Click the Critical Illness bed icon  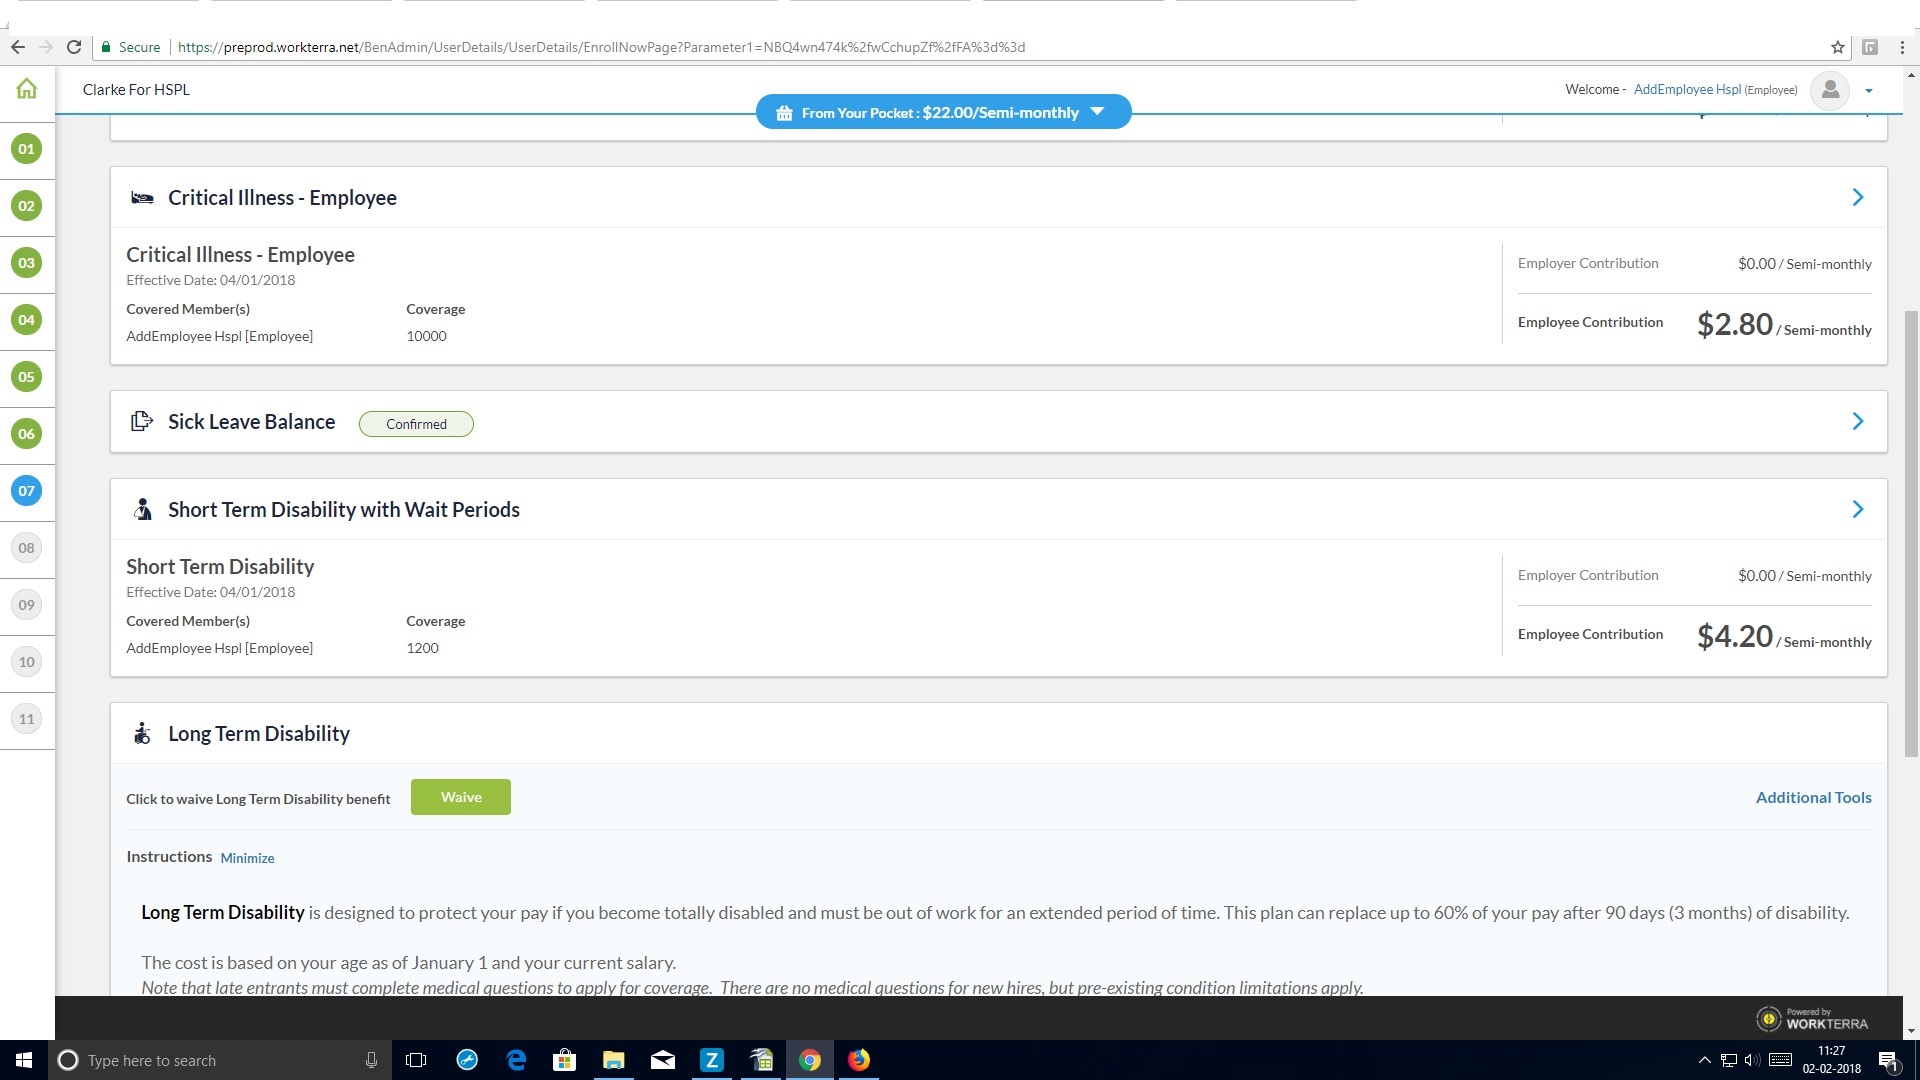(142, 198)
